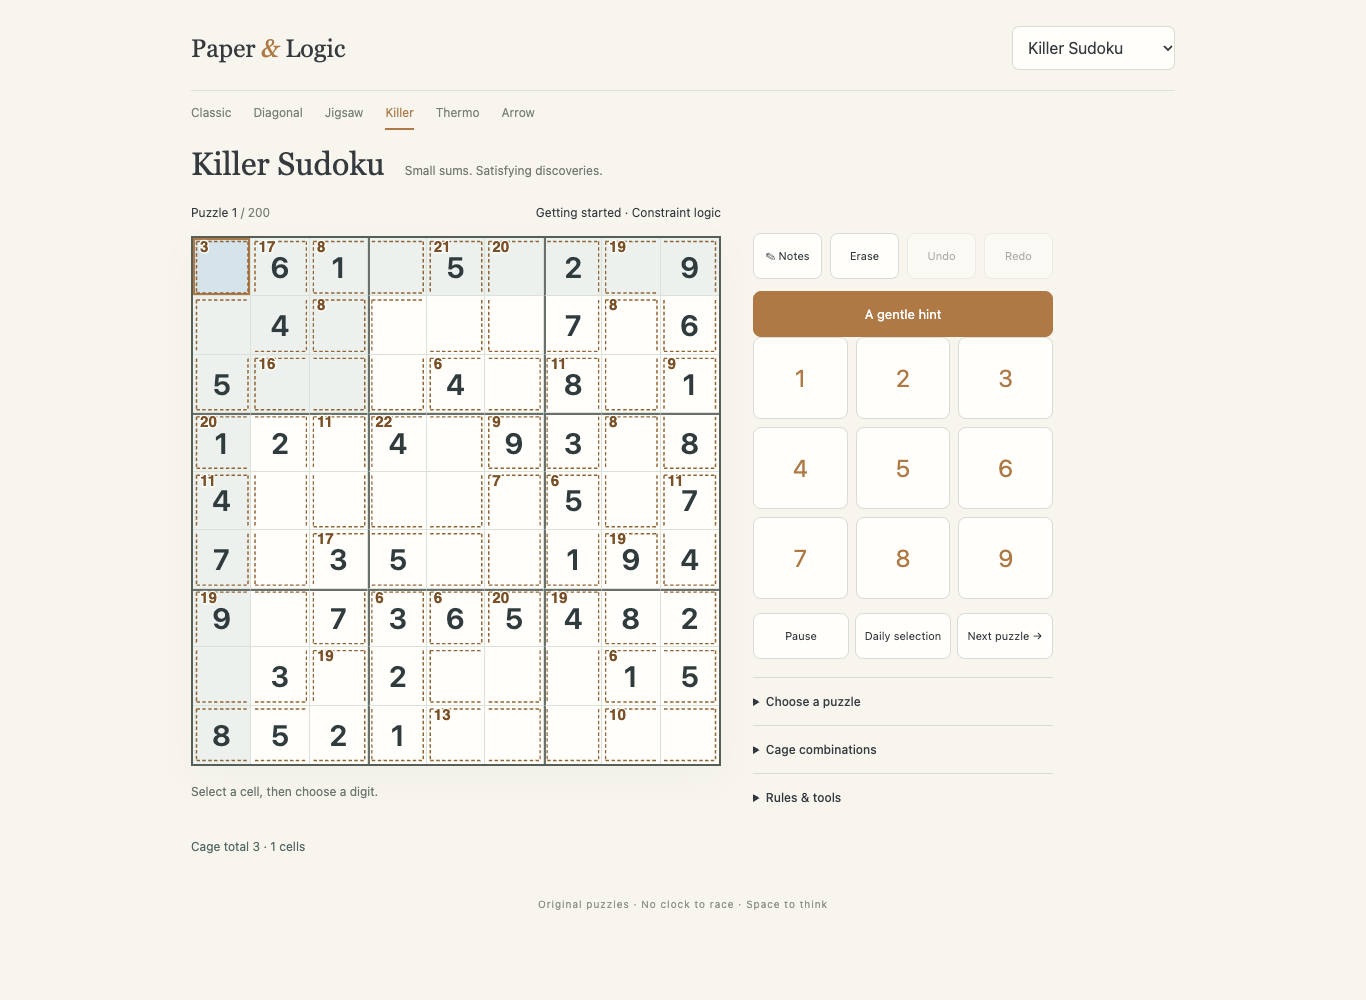Choose digit 1 on the number pad
The image size is (1366, 1000).
coord(800,378)
